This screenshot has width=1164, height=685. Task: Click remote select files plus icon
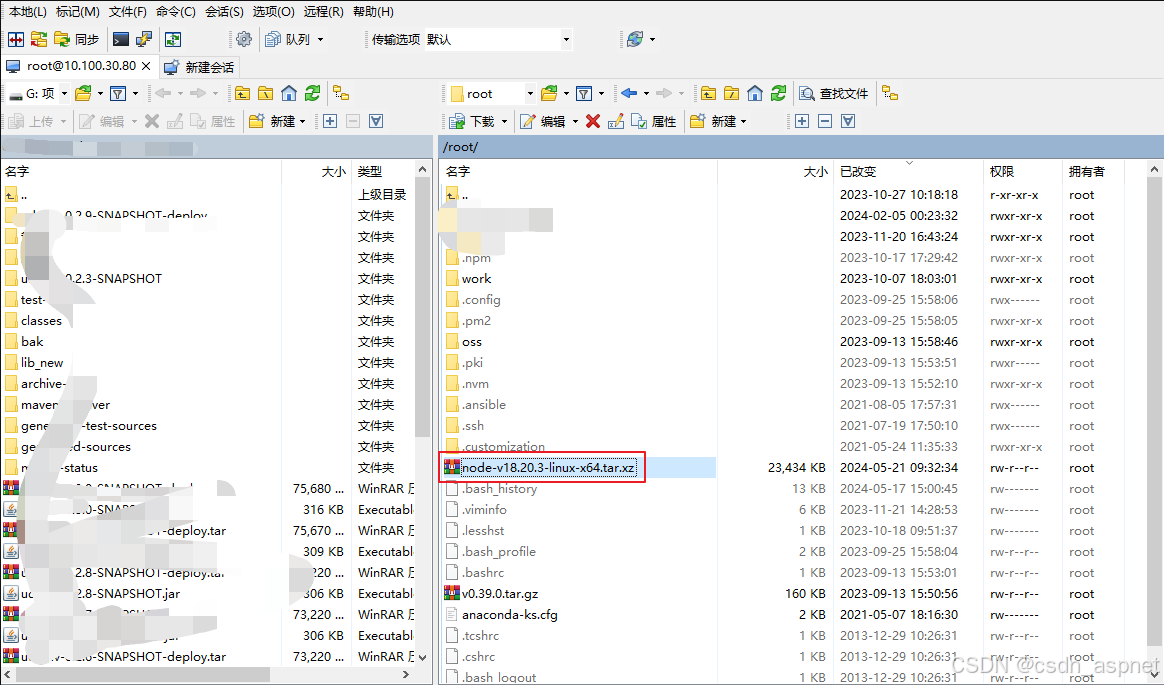click(802, 121)
